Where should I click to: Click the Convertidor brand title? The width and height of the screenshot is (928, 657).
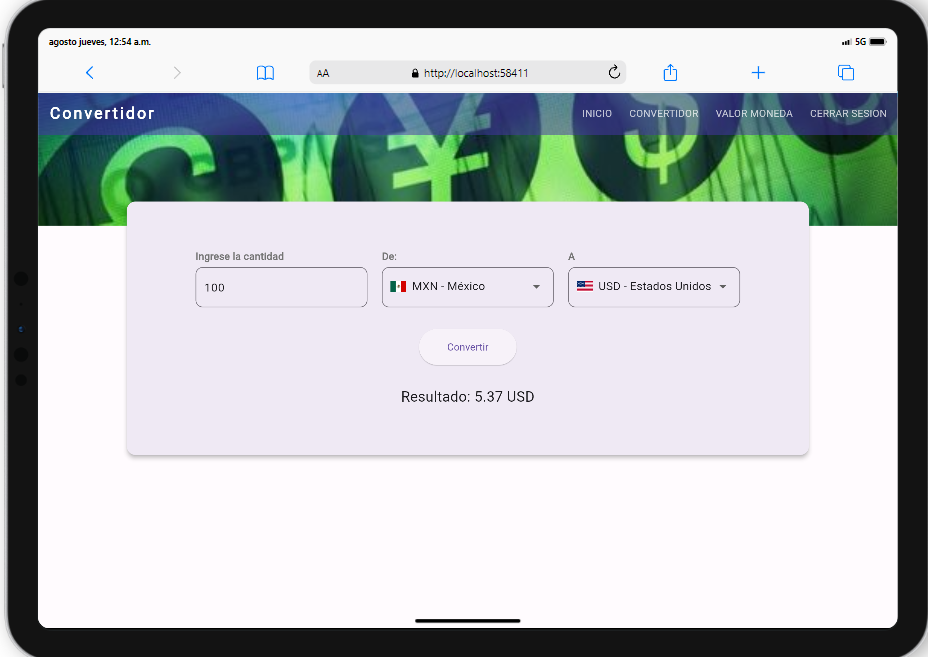click(x=102, y=114)
